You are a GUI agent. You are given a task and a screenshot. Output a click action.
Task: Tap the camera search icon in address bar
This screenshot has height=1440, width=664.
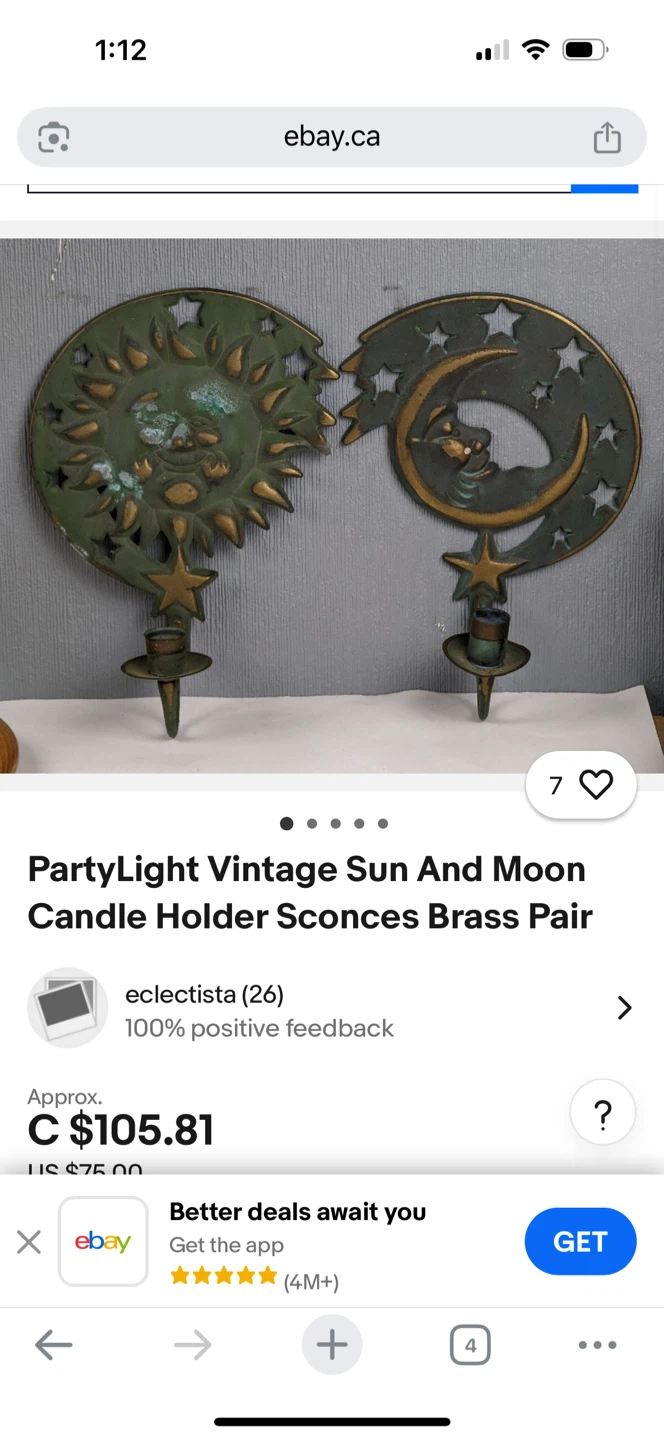click(x=53, y=137)
